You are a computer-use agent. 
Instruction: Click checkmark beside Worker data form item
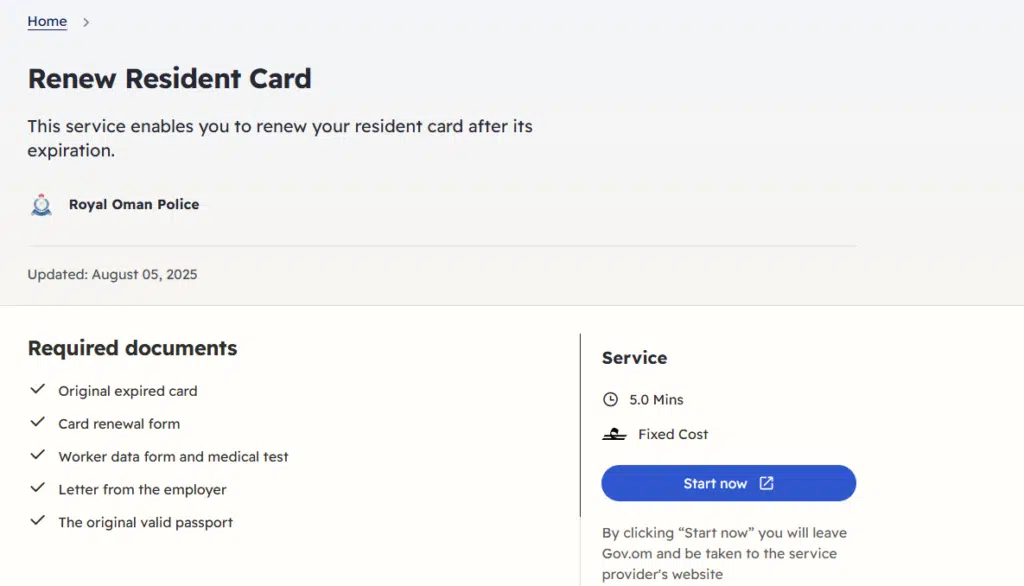(38, 455)
